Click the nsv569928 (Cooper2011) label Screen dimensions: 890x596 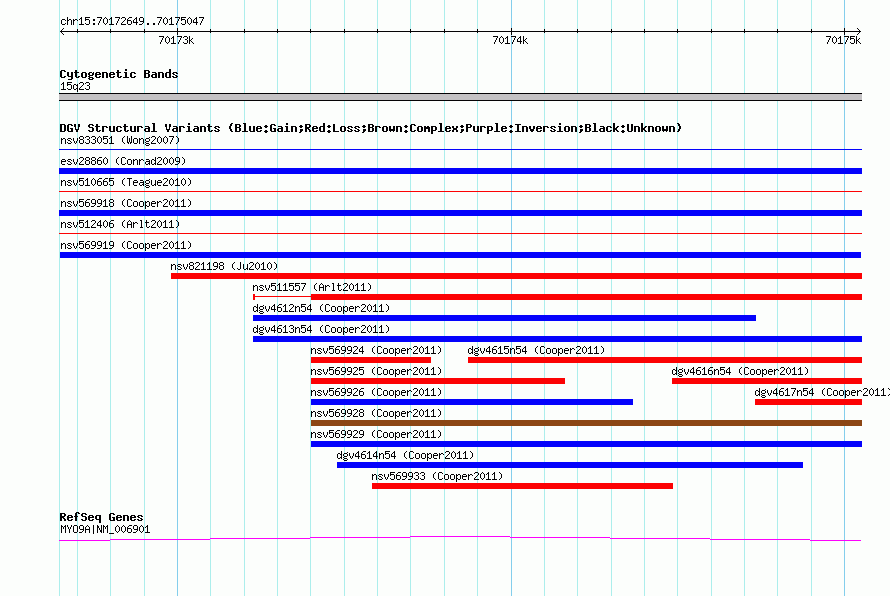pyautogui.click(x=376, y=413)
